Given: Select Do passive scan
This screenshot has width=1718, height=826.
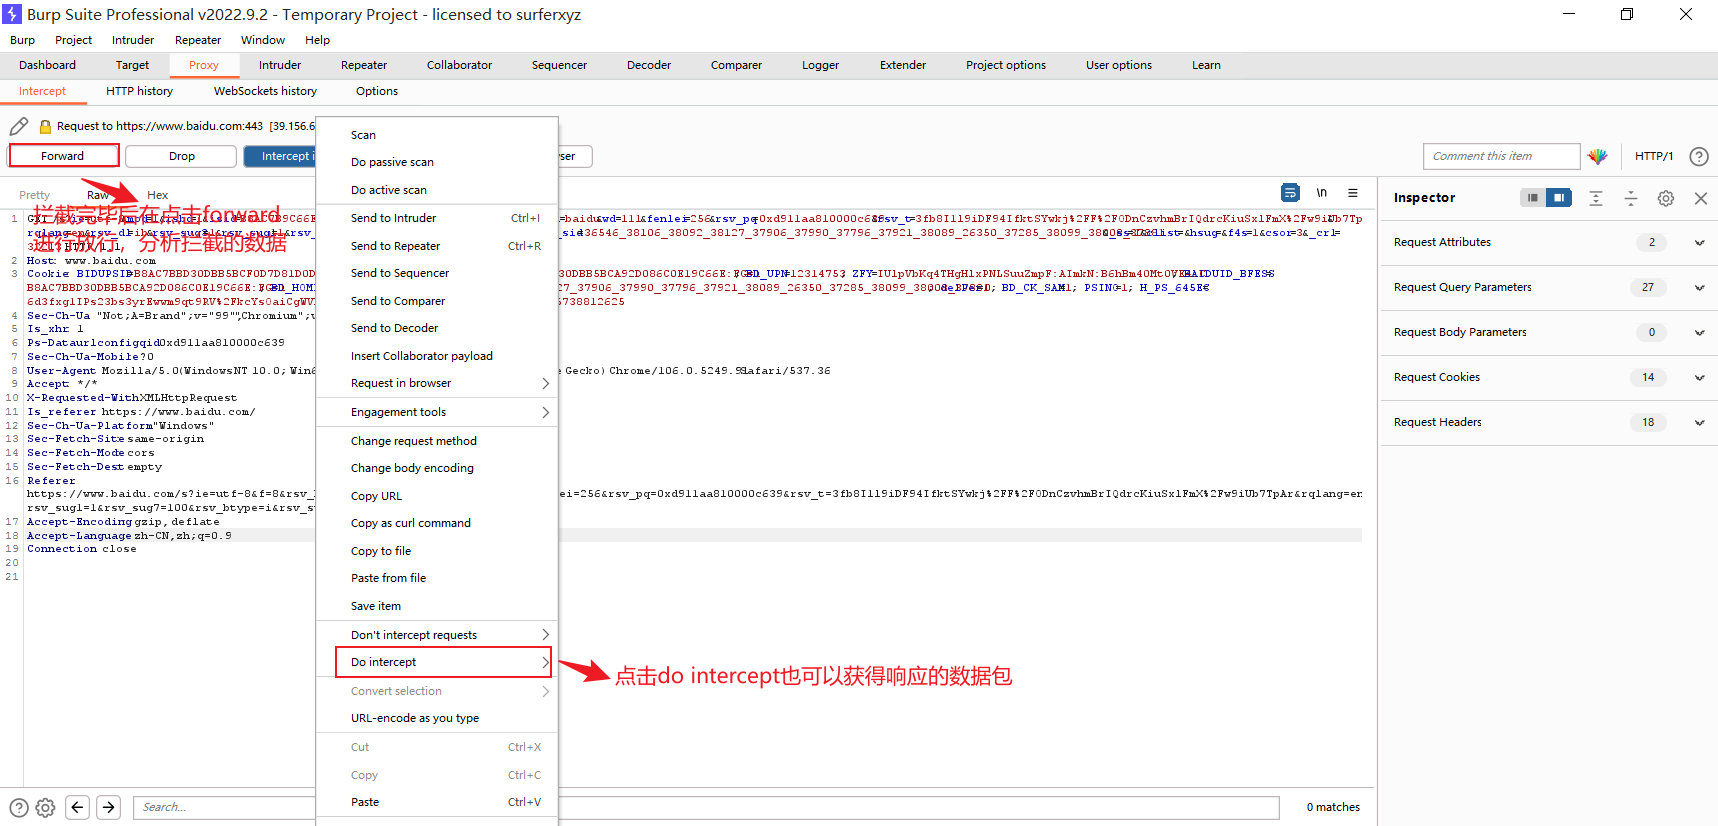Looking at the screenshot, I should (x=437, y=162).
